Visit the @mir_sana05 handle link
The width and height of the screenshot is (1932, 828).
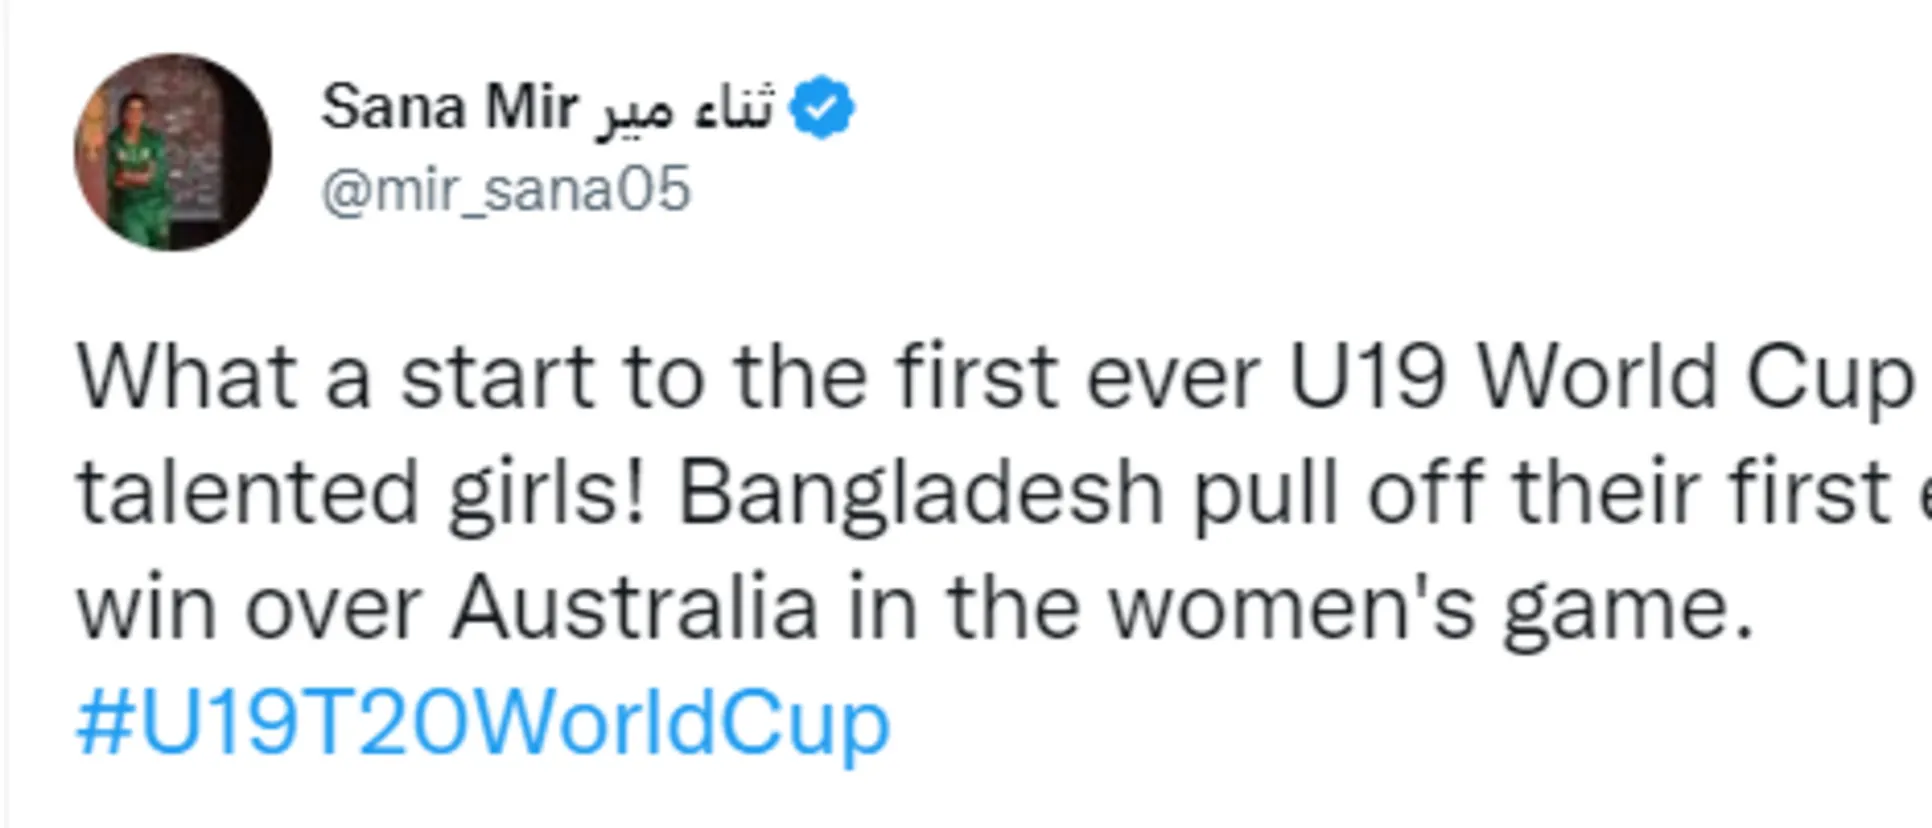tap(506, 189)
